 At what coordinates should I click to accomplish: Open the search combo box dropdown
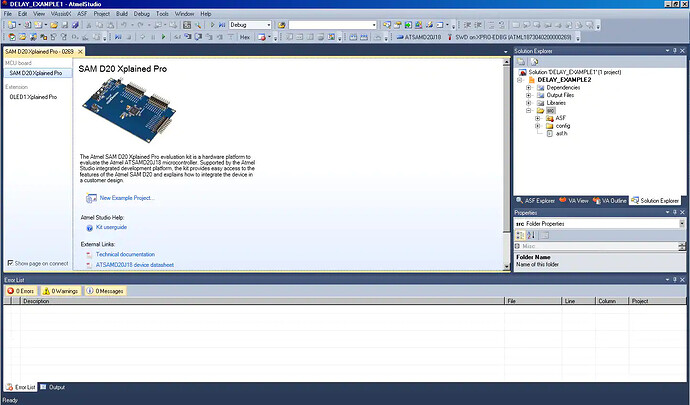pyautogui.click(x=374, y=25)
